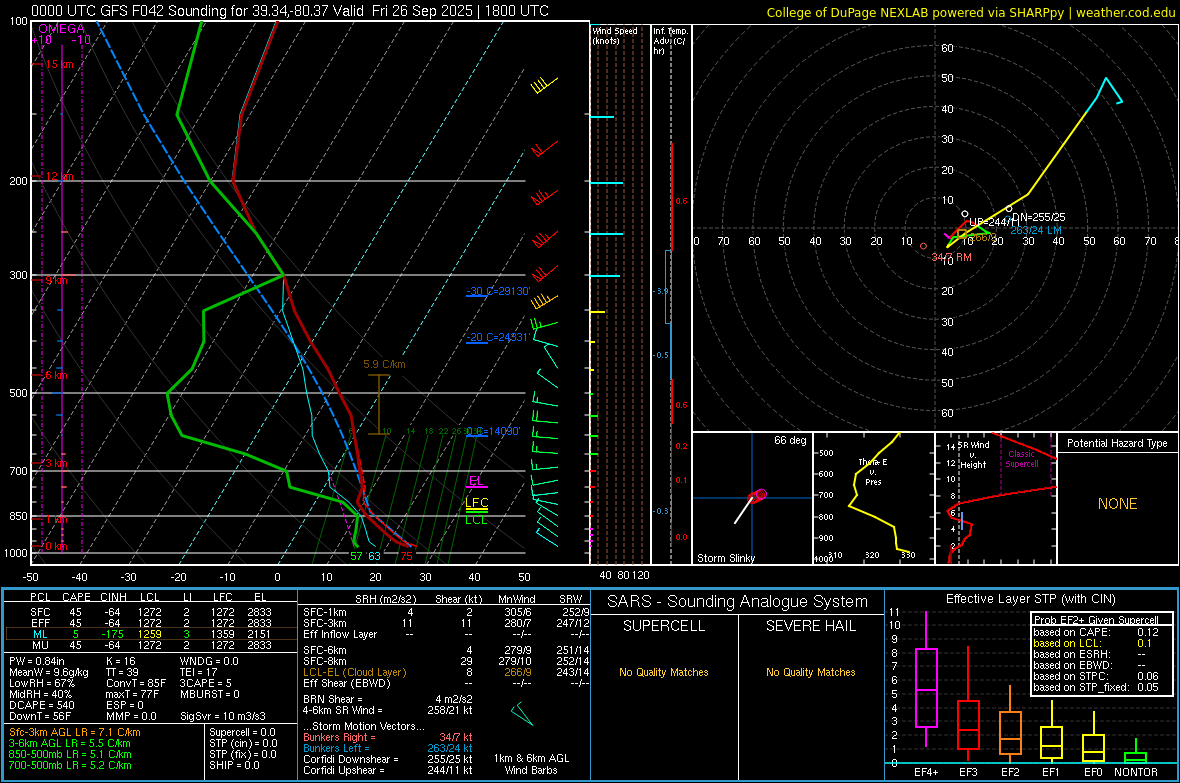Image resolution: width=1180 pixels, height=783 pixels.
Task: Click the SigSvr = 10 m3/s3 value
Action: pyautogui.click(x=223, y=717)
